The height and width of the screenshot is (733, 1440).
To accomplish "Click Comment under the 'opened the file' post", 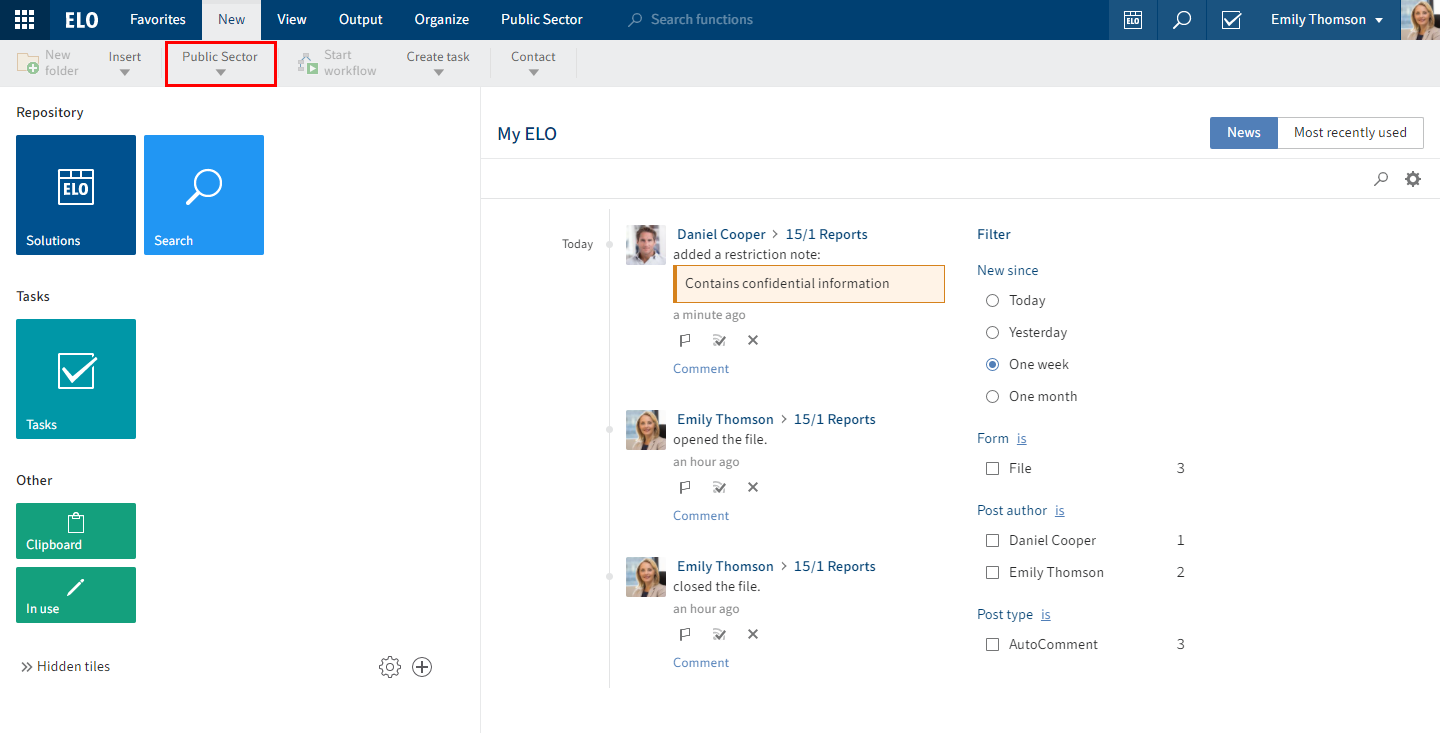I will [x=701, y=516].
